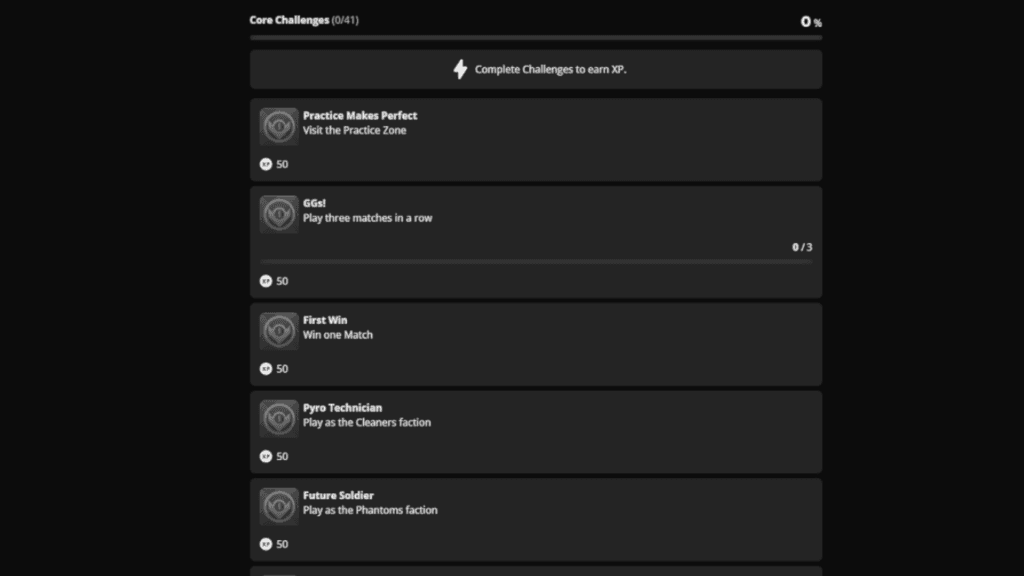Click the Future Soldier challenge badge icon

[279, 506]
